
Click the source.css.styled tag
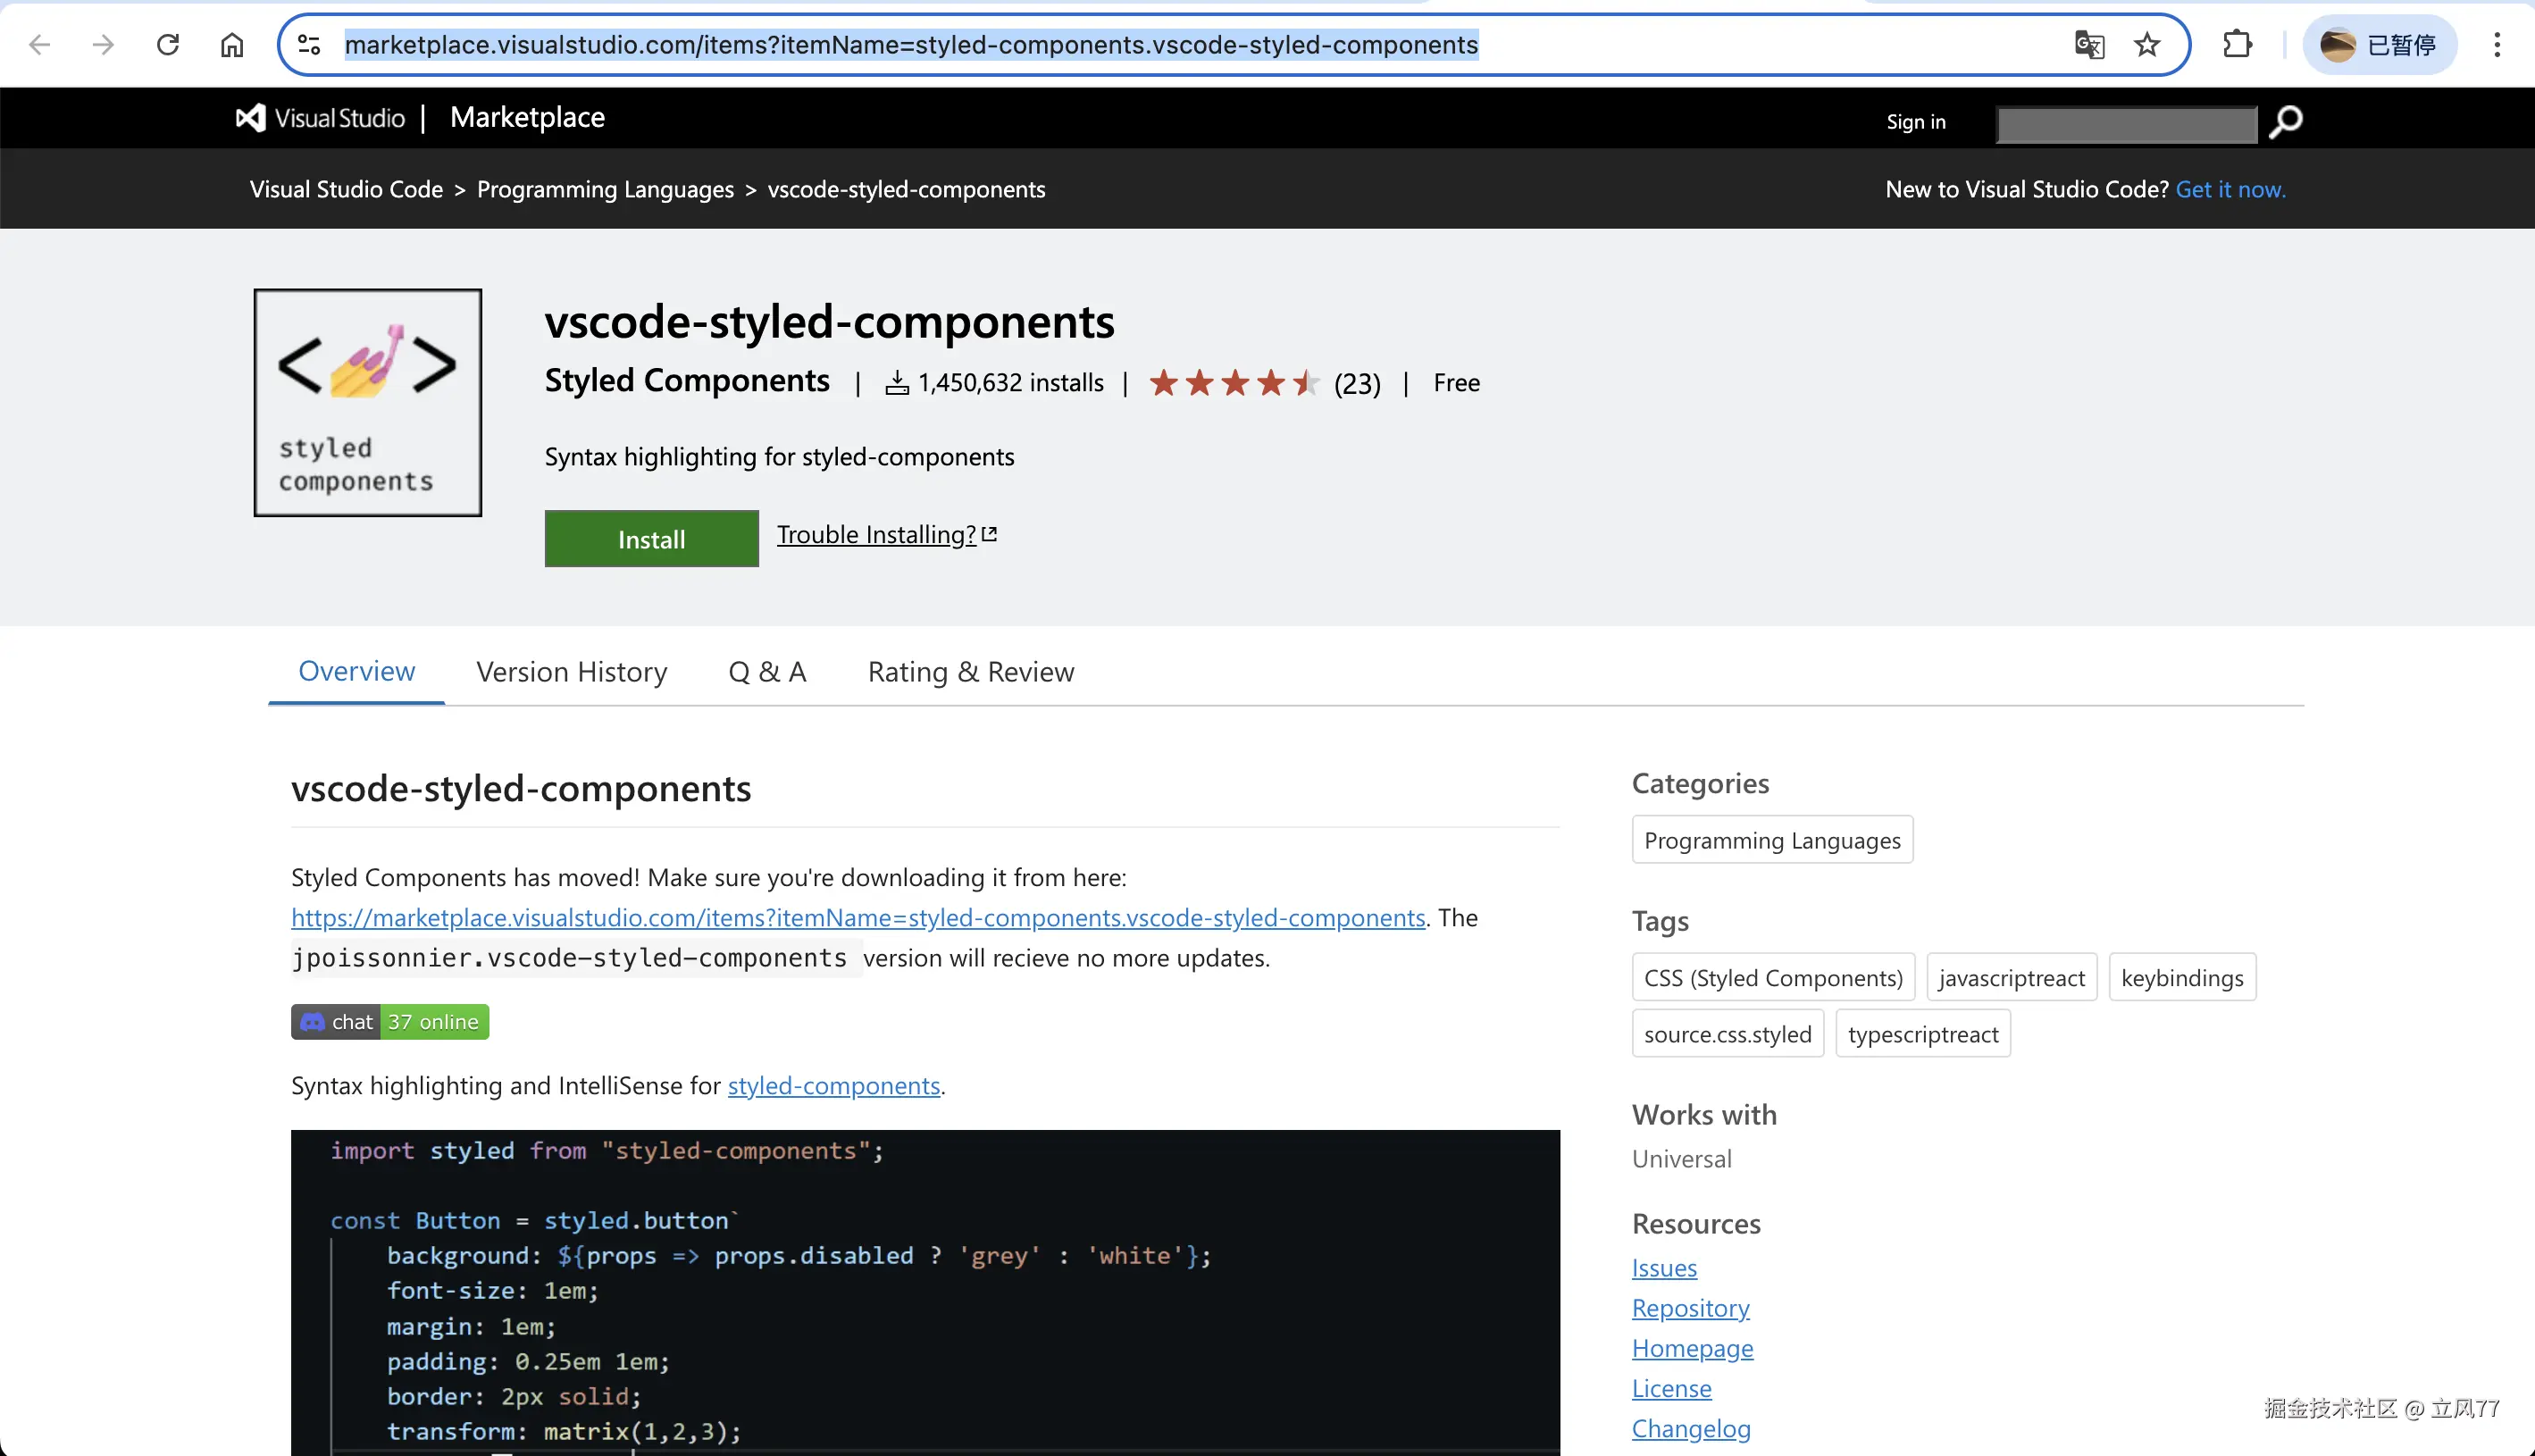(x=1728, y=1034)
